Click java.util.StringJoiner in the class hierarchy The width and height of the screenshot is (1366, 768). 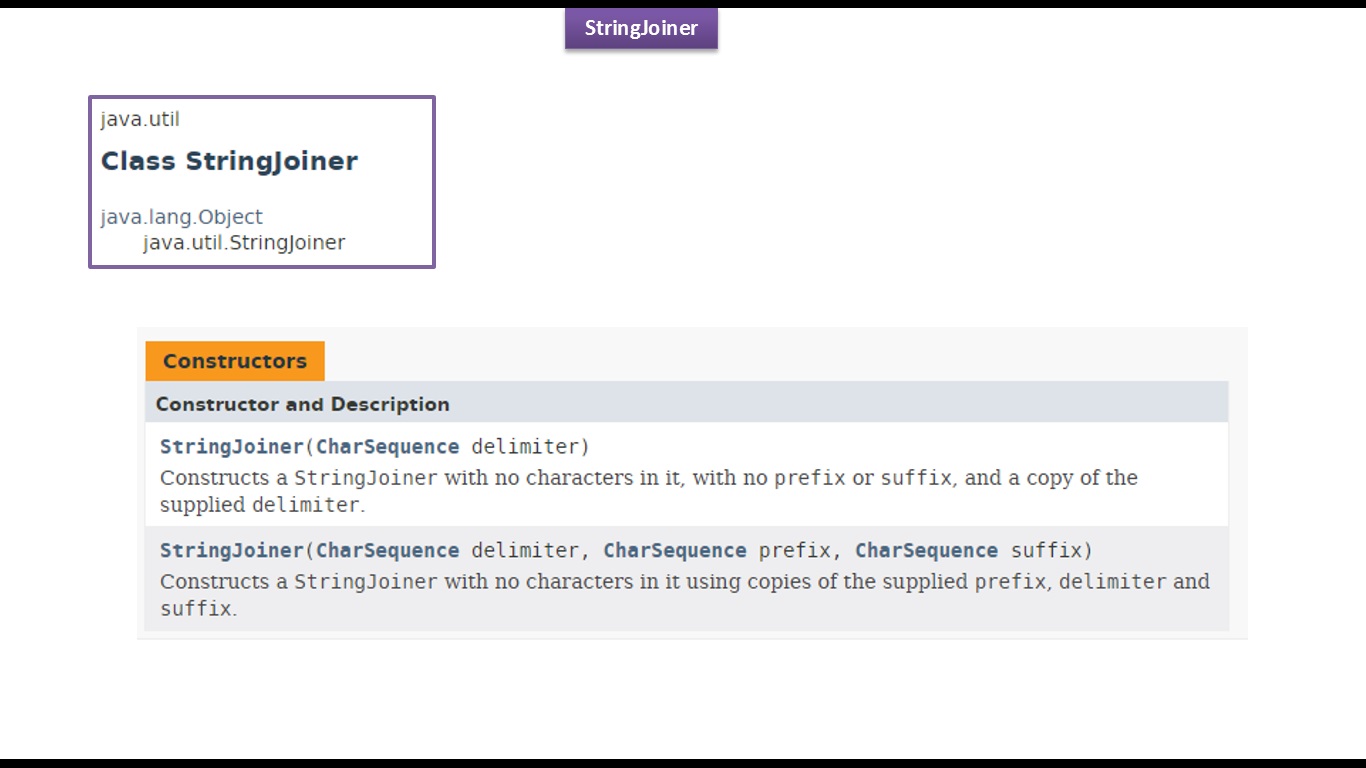(x=244, y=242)
